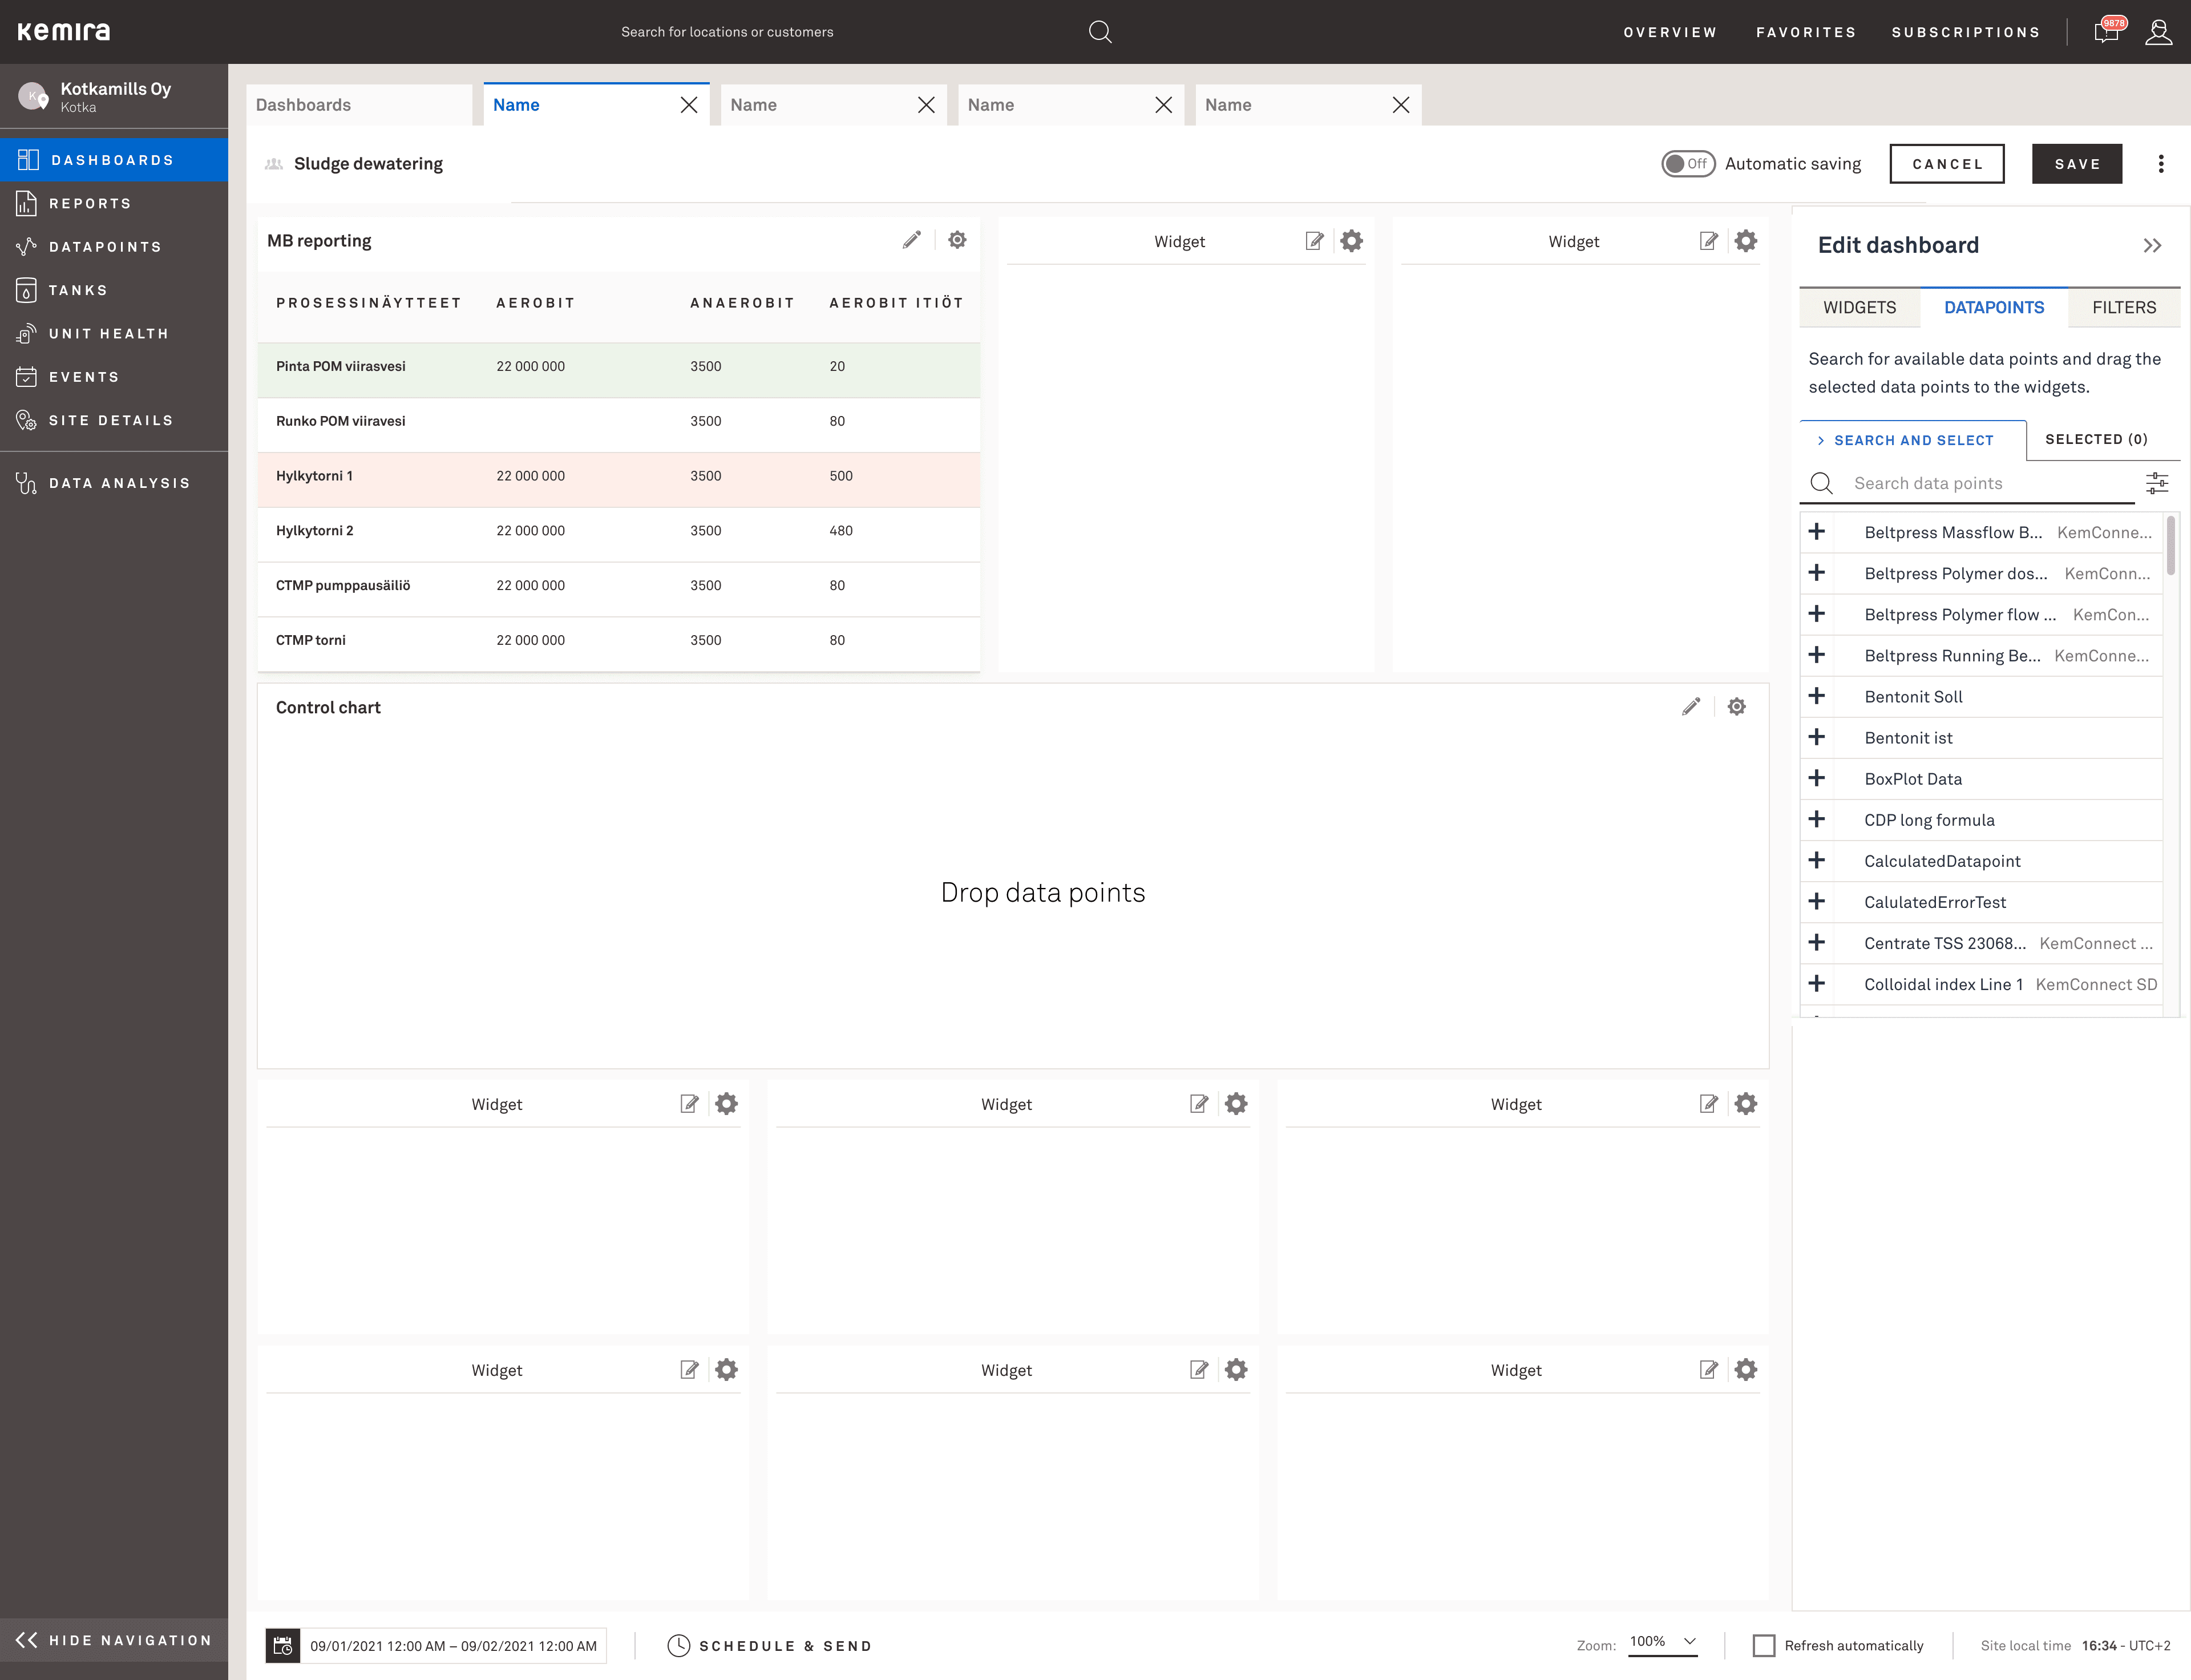The image size is (2191, 1680).
Task: Open MB reporting widget settings gear
Action: click(x=957, y=240)
